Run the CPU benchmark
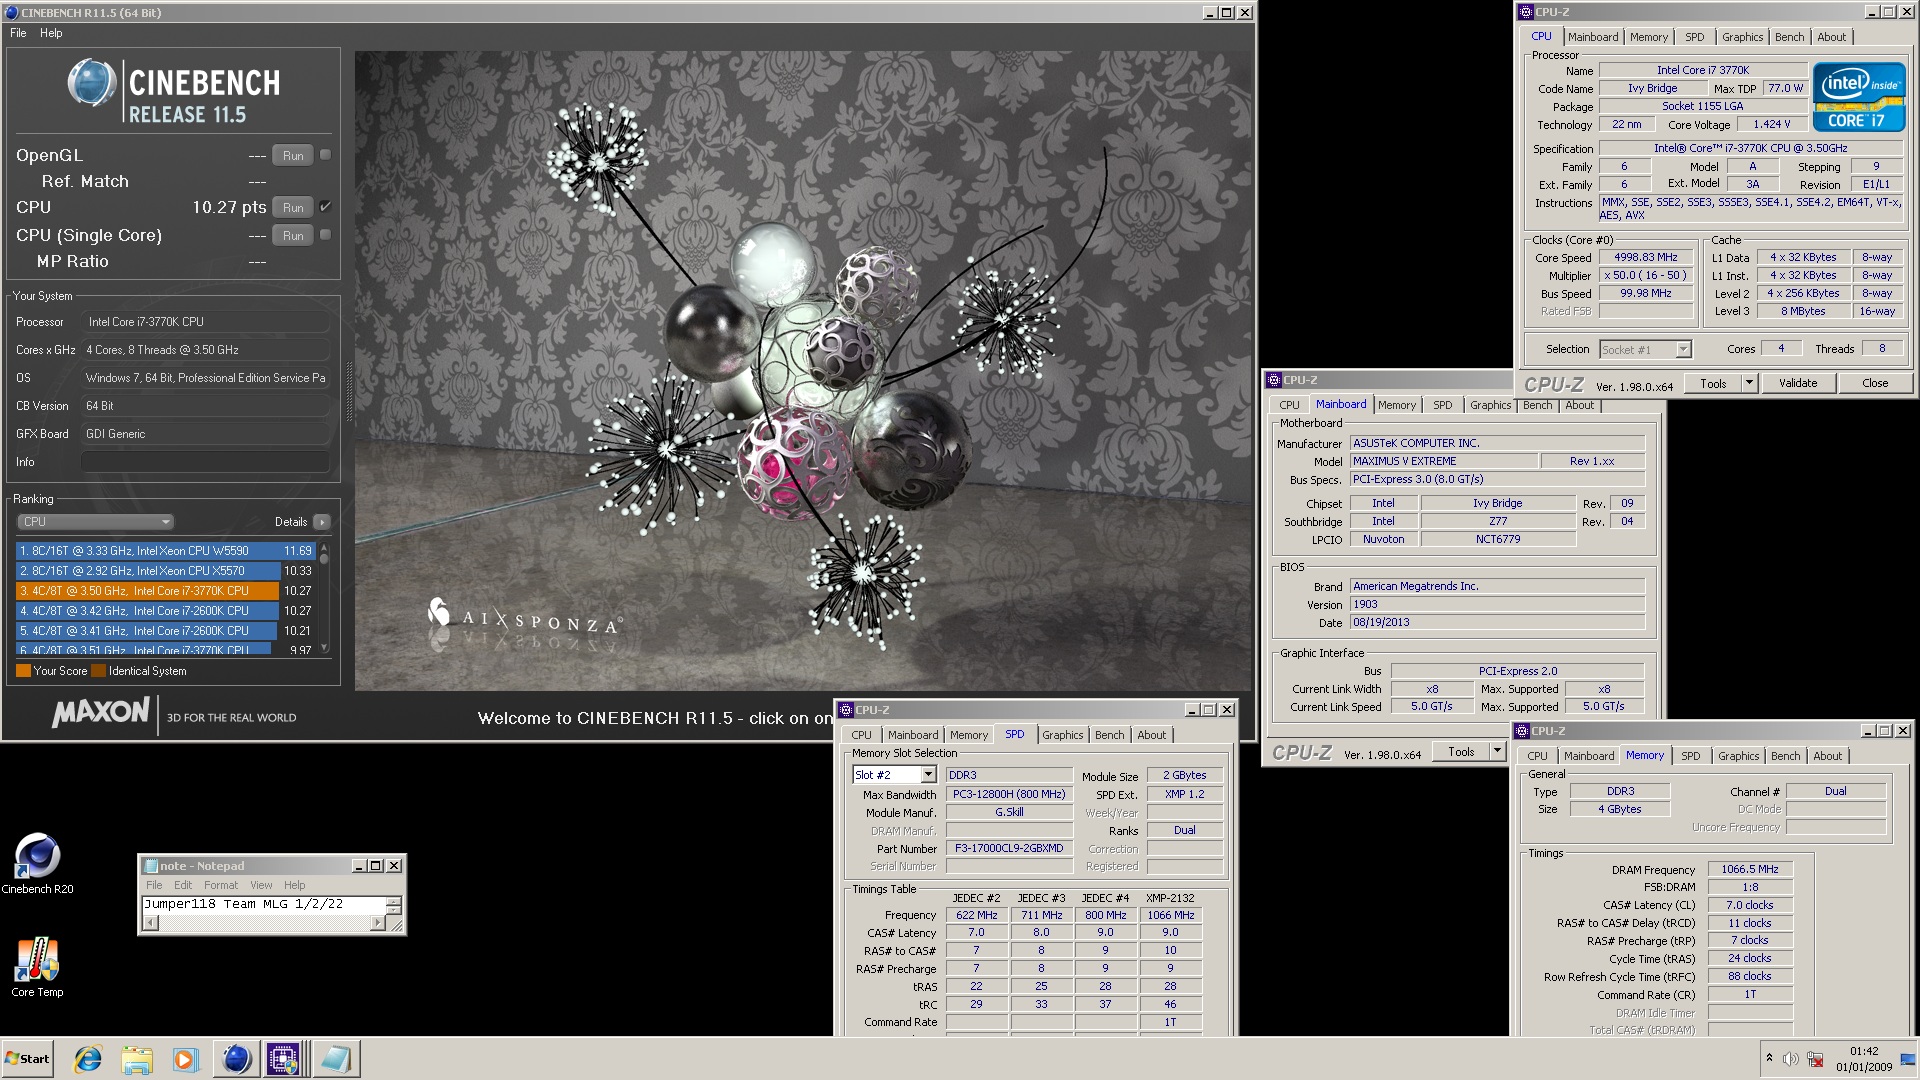This screenshot has height=1080, width=1920. [293, 207]
